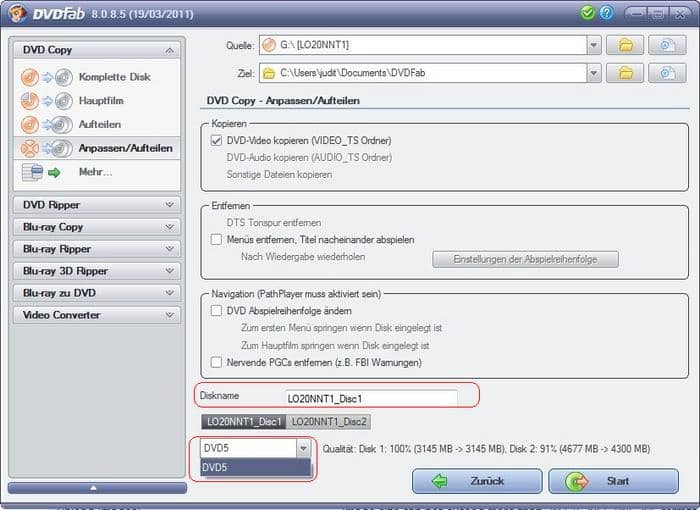Select Komplette Disk mode

(x=97, y=77)
